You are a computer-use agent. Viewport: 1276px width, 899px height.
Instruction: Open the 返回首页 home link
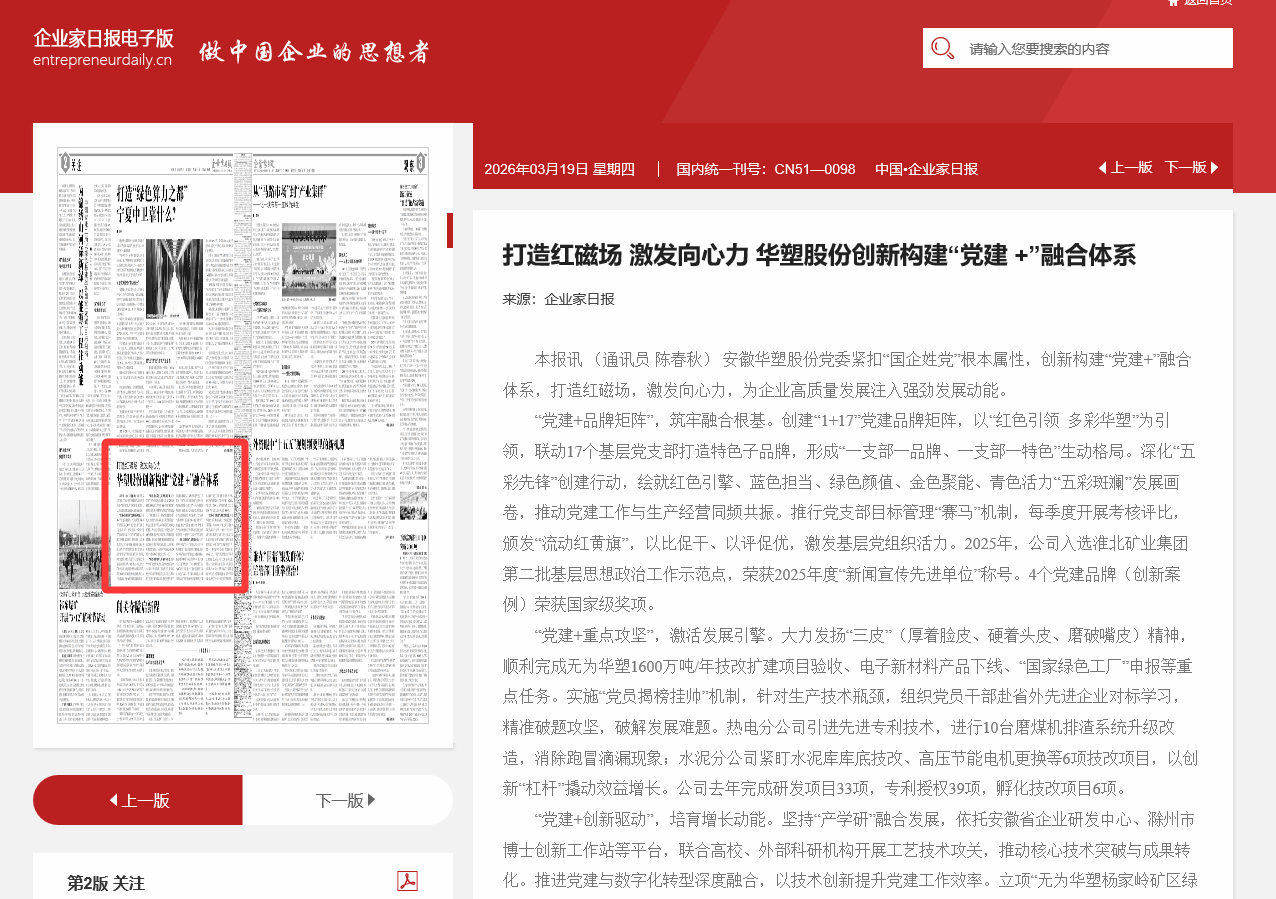pos(1208,2)
